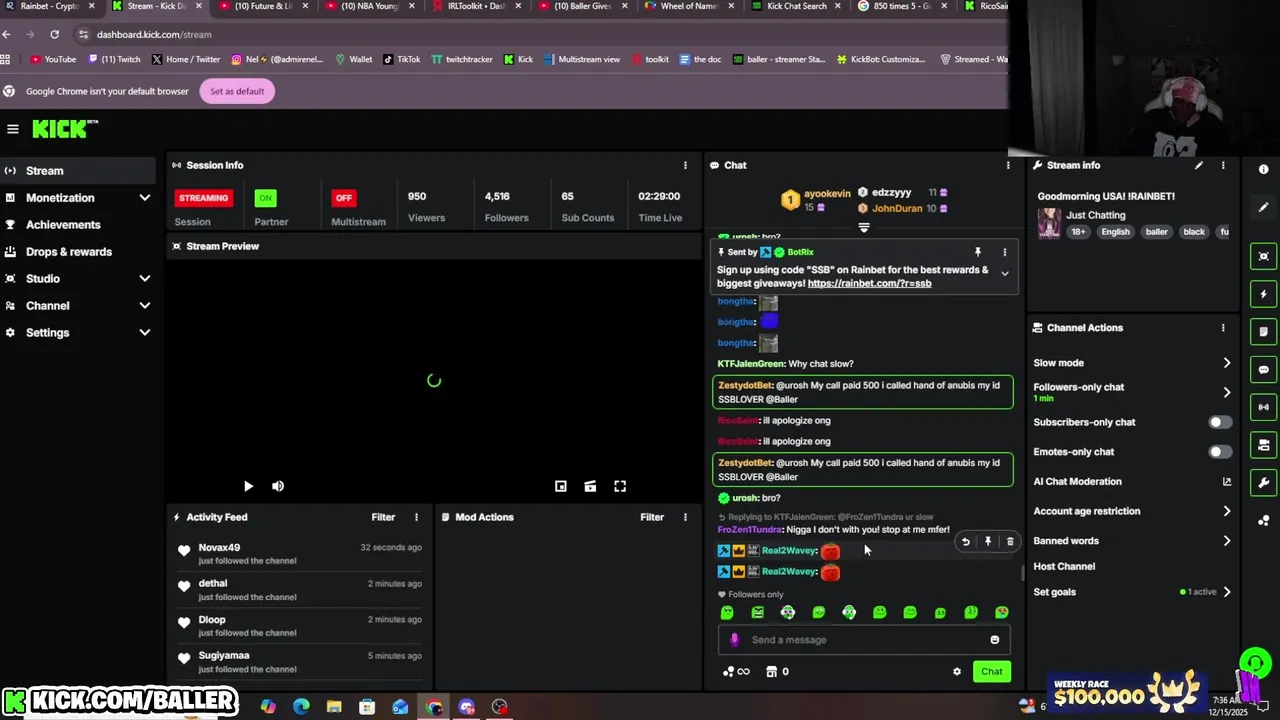This screenshot has height=720, width=1280.
Task: Open Followers-only chat options
Action: [1132, 391]
